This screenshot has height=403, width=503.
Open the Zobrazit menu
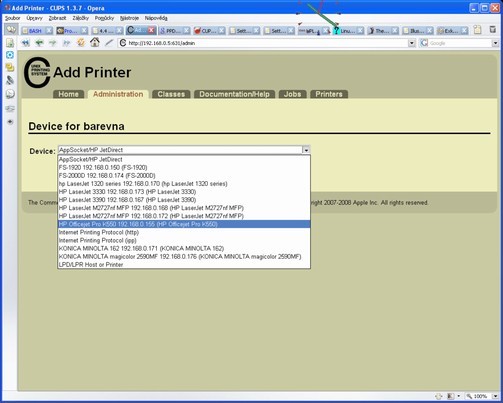point(57,18)
